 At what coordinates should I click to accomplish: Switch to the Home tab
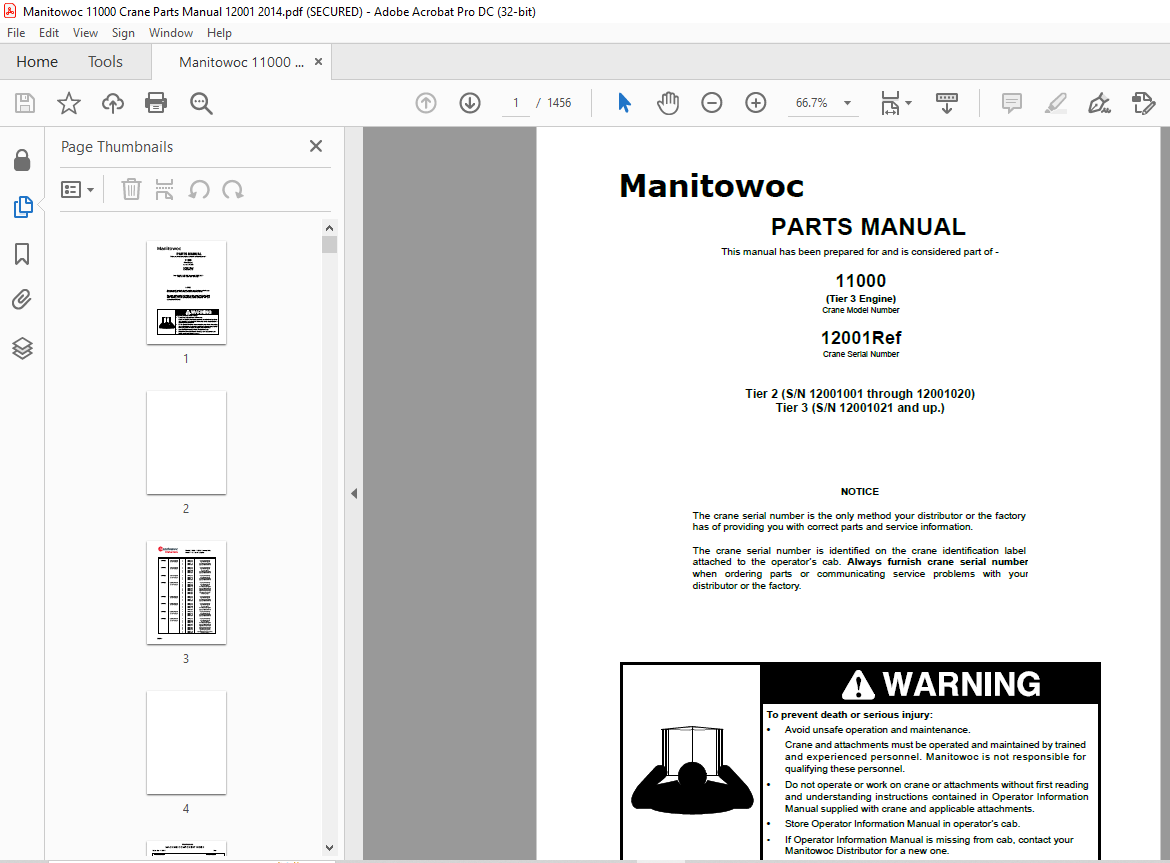click(37, 62)
